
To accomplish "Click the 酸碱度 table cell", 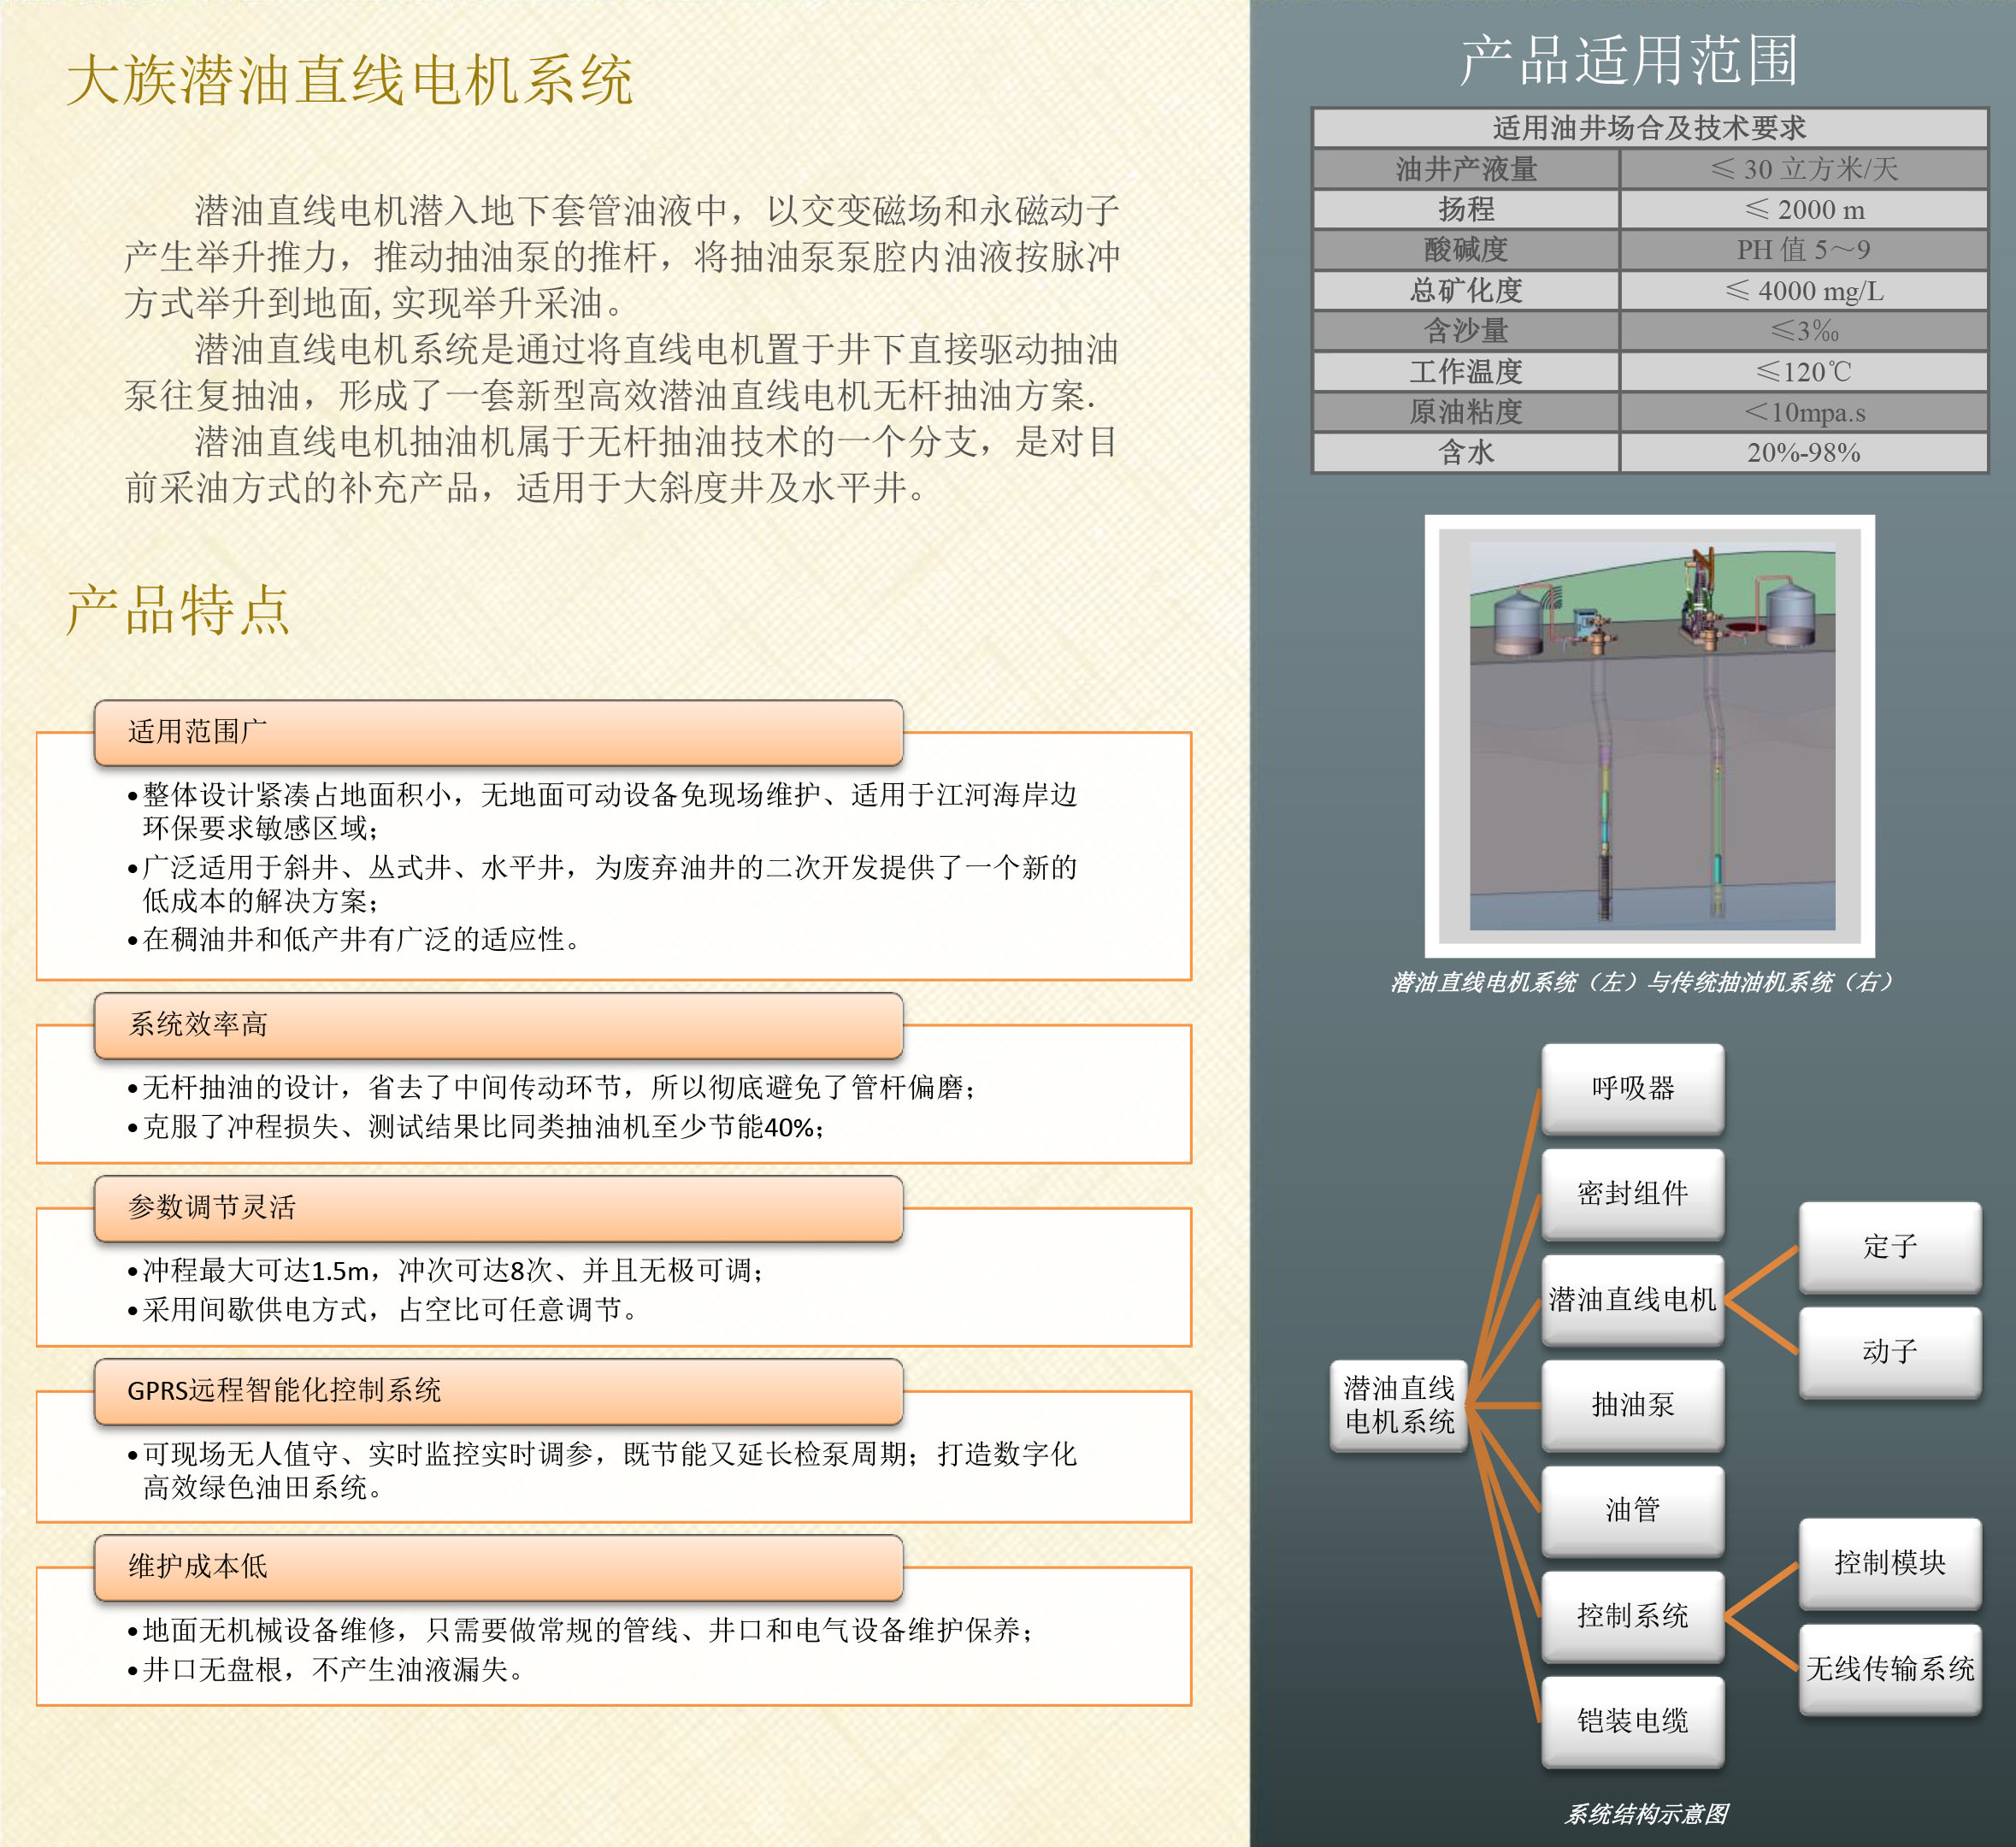I will [x=1466, y=250].
